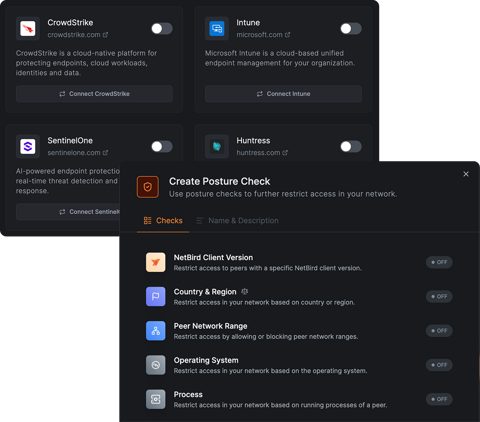Click the Create Posture Check shield icon
Viewport: 480px width, 422px height.
coord(148,187)
